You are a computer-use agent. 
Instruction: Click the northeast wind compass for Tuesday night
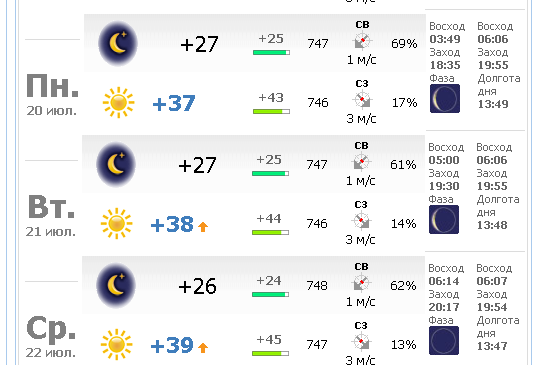(x=361, y=161)
